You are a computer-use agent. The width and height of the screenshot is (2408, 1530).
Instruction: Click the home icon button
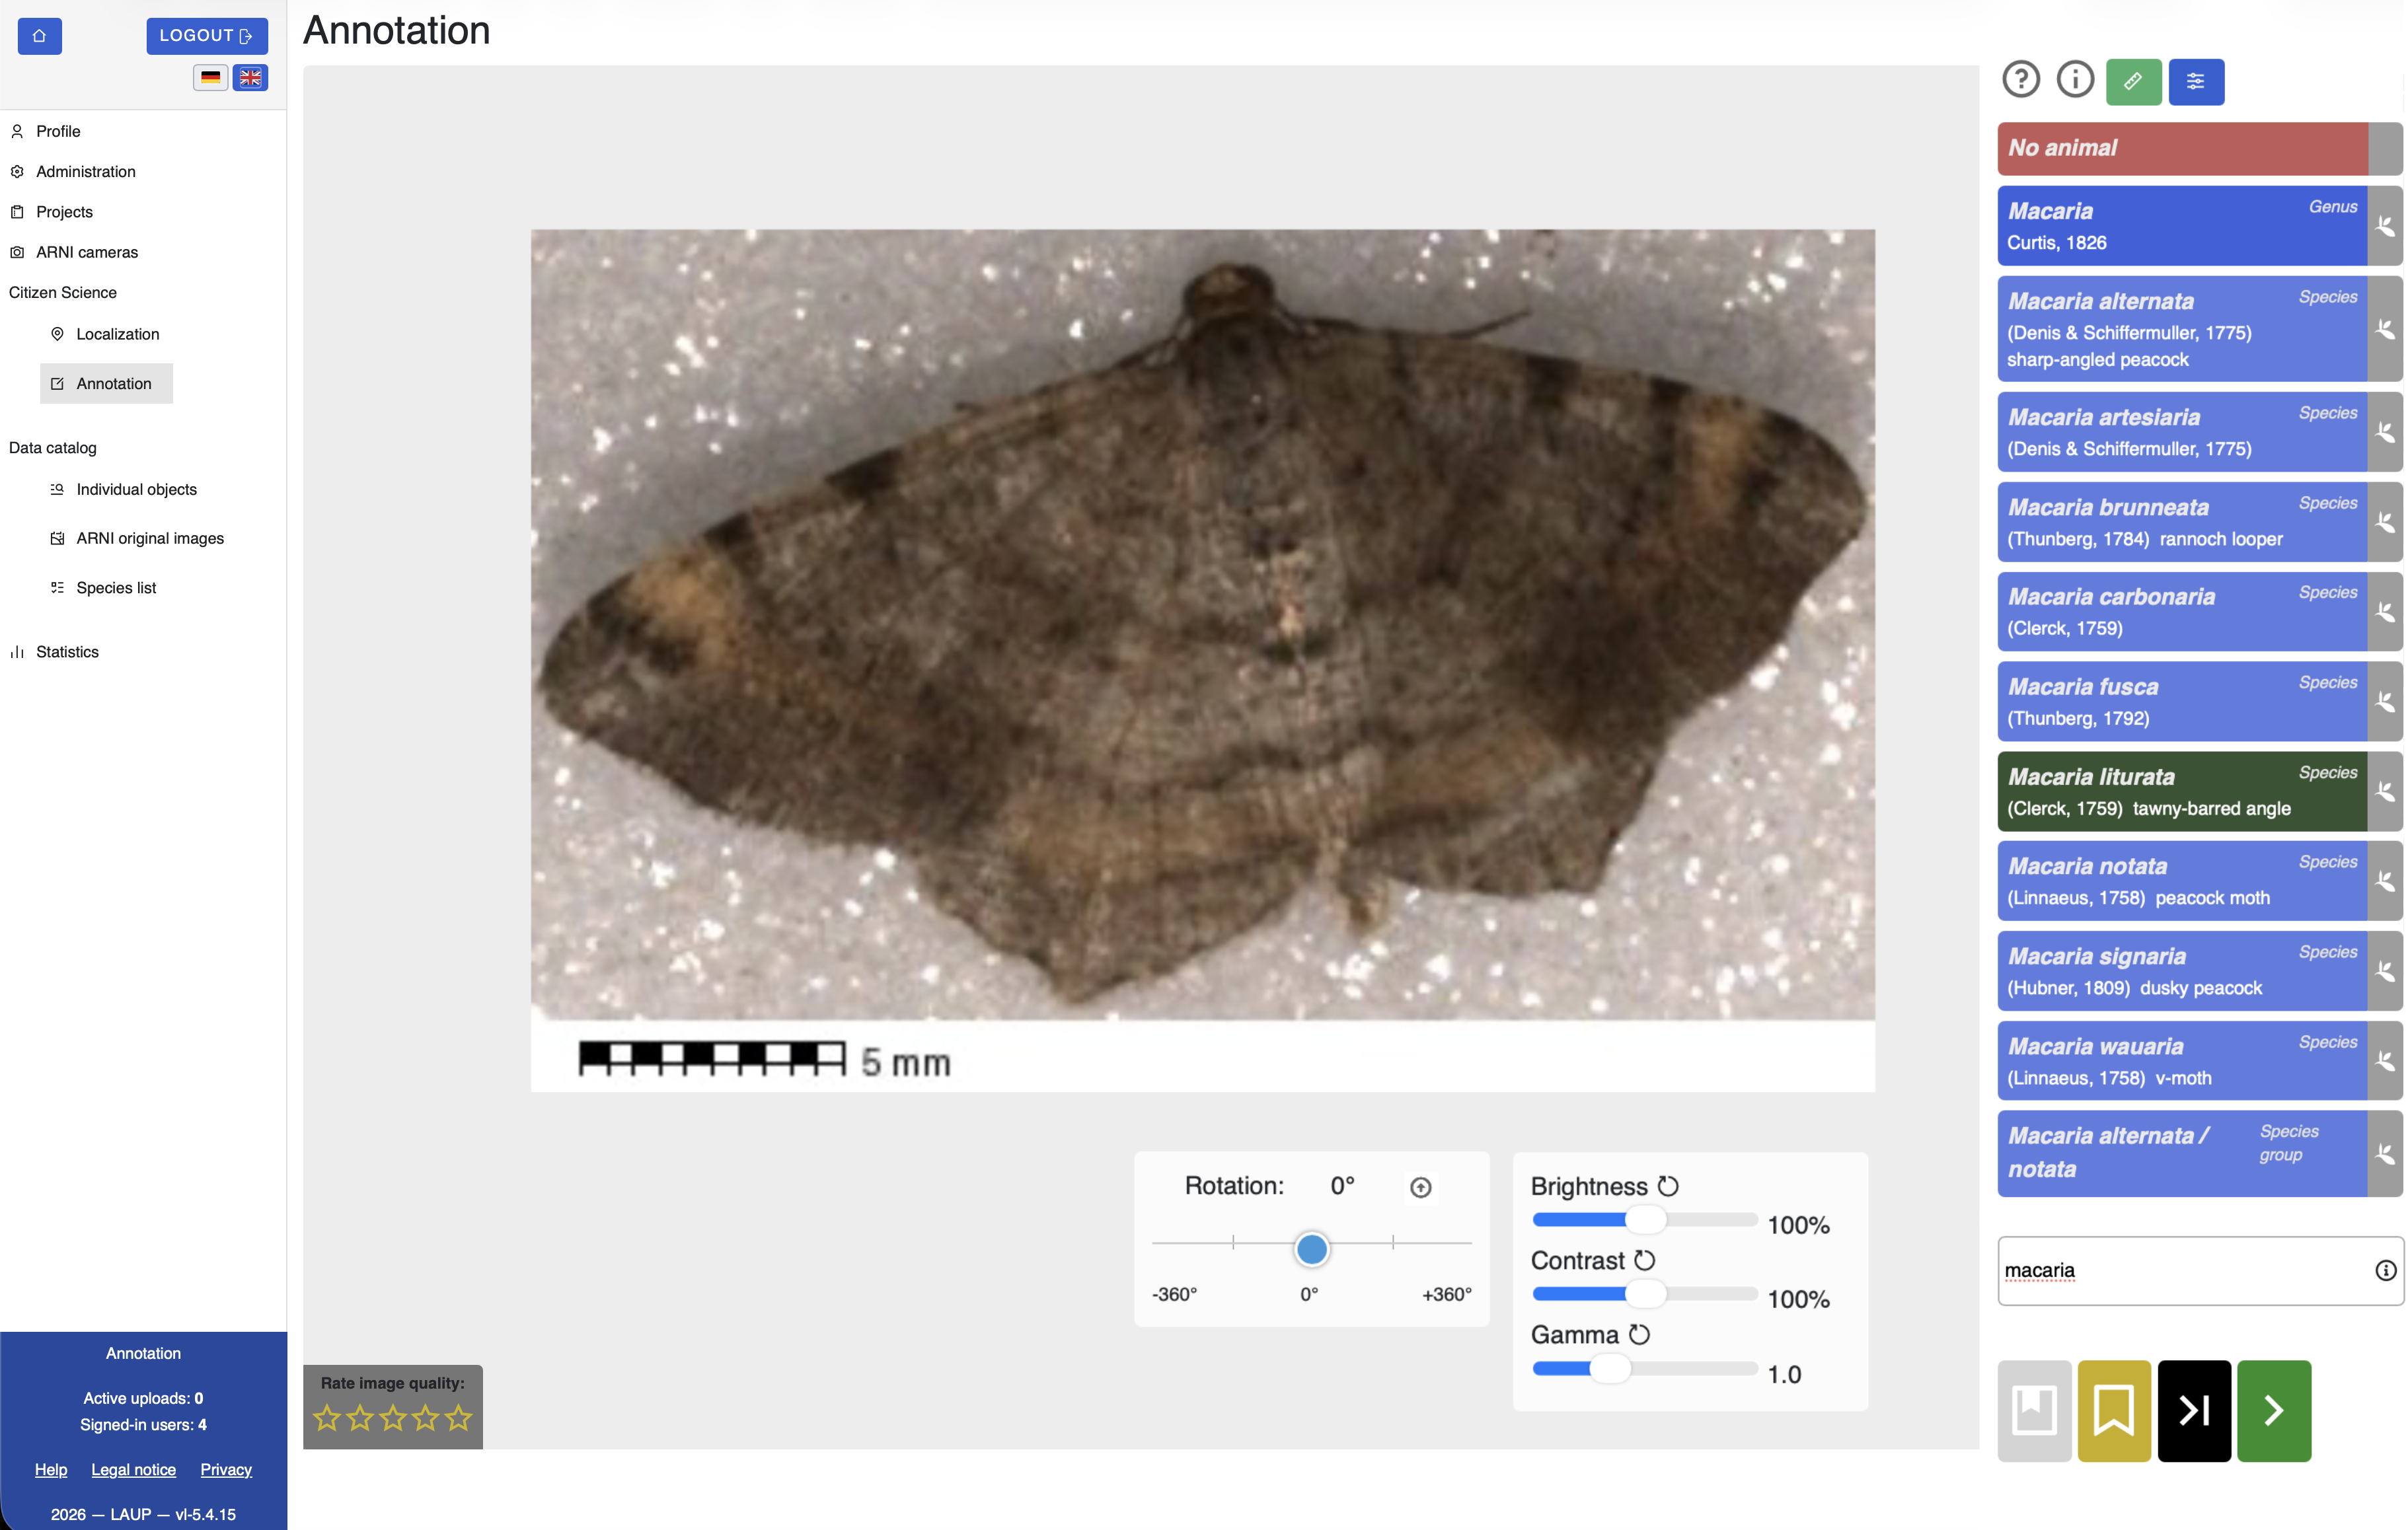coord(39,36)
